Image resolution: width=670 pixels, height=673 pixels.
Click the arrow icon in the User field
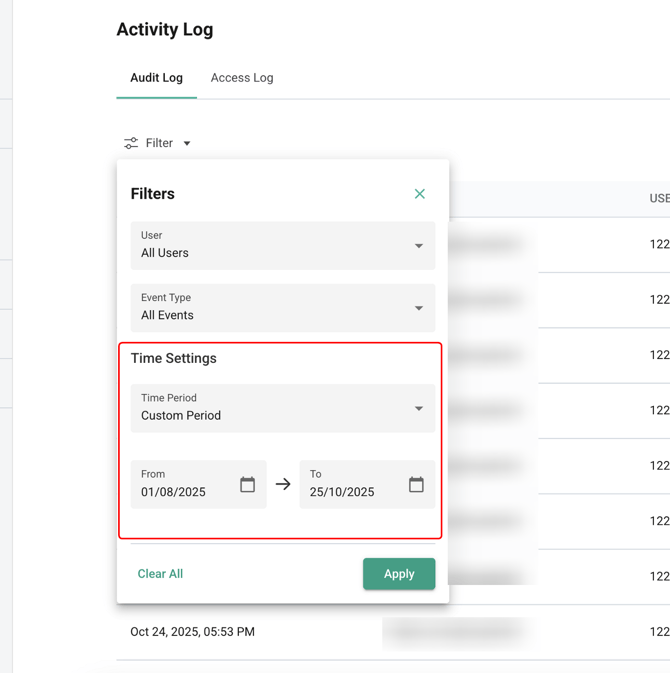pos(419,246)
